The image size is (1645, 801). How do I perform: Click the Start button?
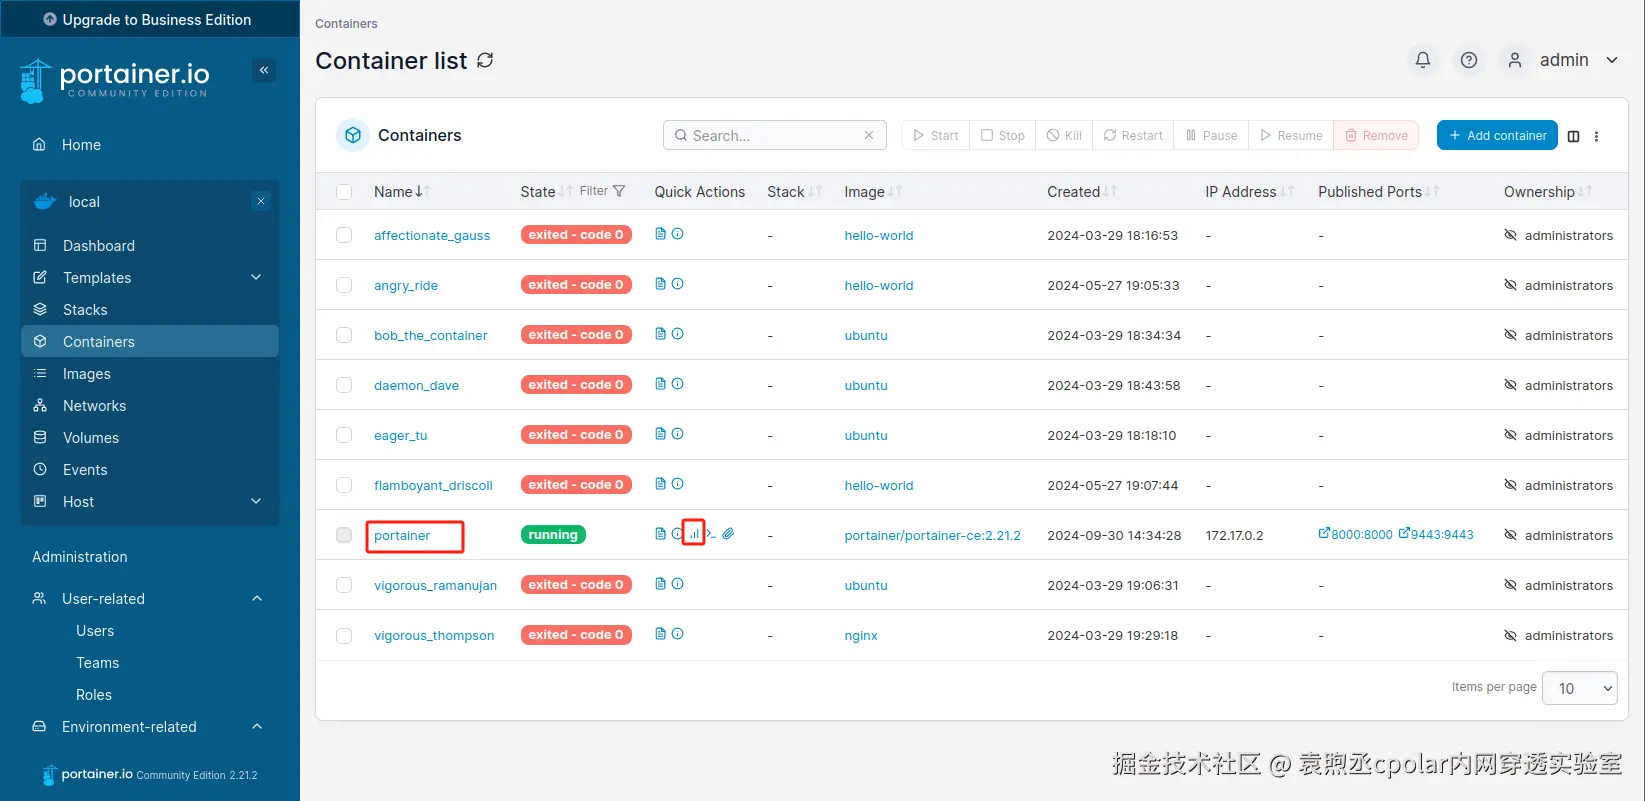[x=935, y=135]
